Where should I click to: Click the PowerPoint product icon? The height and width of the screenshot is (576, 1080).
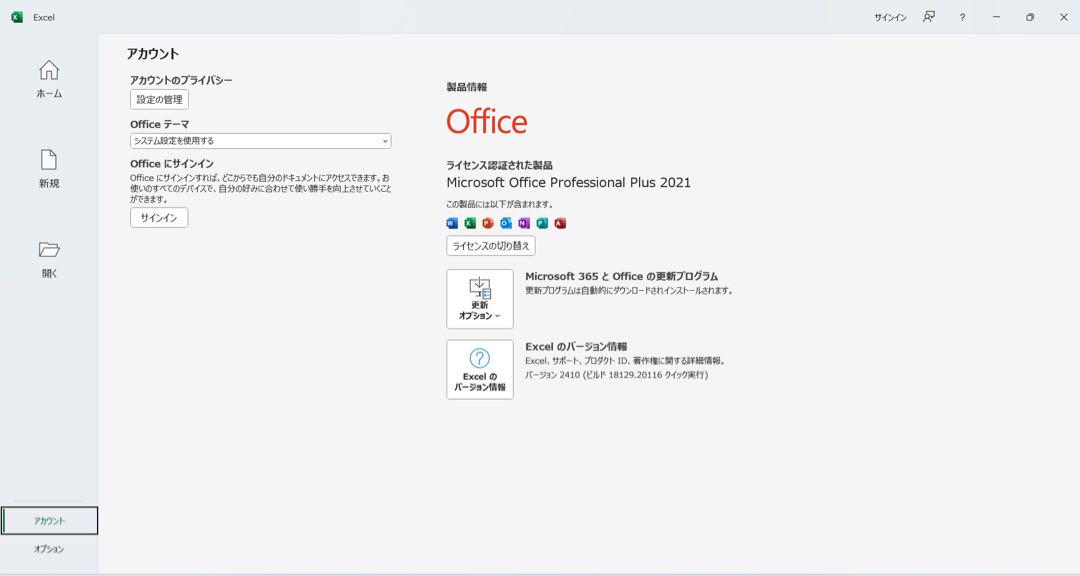coord(488,223)
